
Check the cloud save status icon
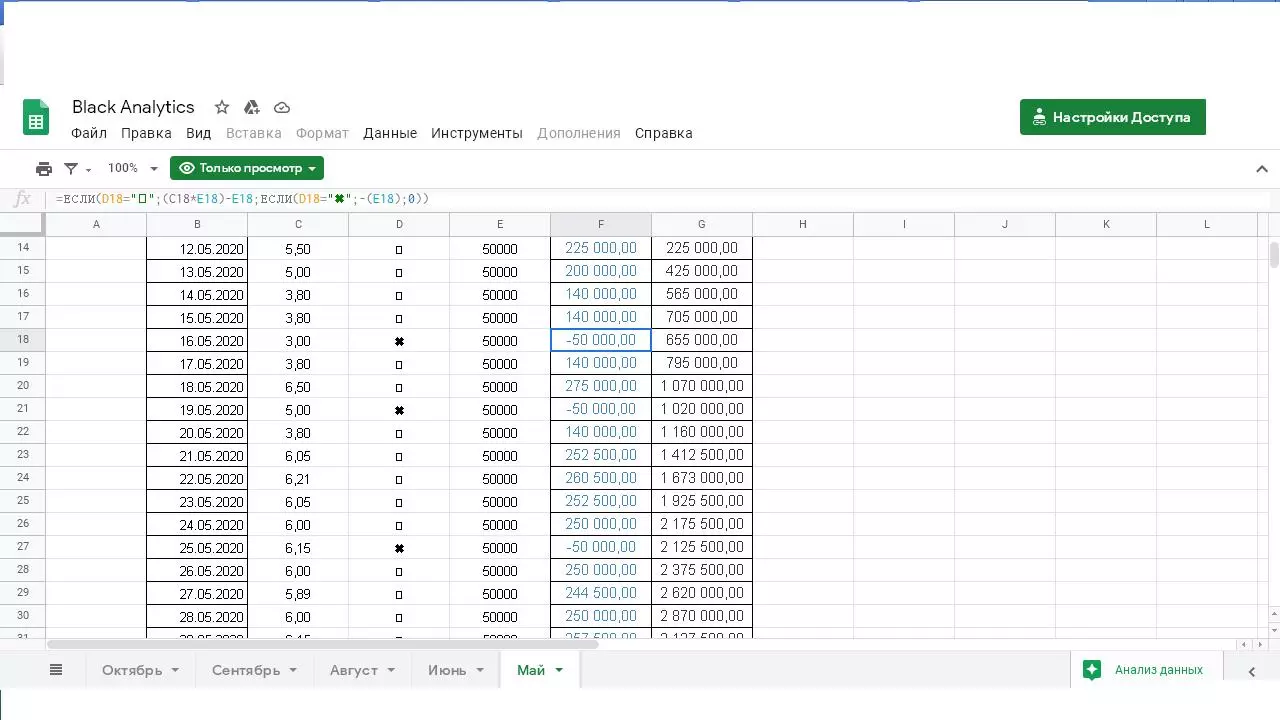[x=282, y=107]
